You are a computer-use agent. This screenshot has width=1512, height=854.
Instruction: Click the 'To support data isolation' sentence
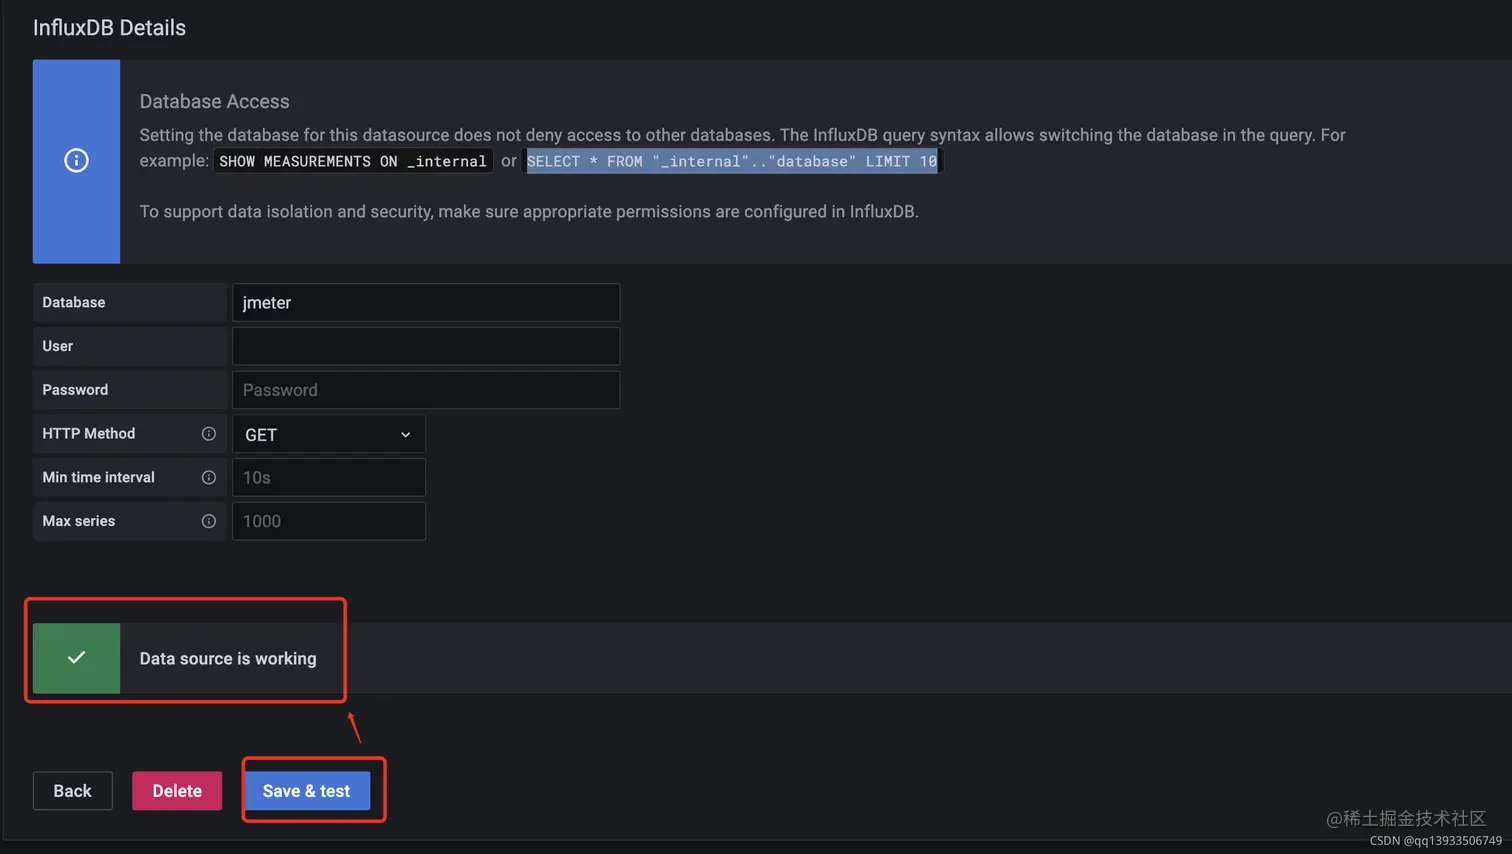[529, 212]
